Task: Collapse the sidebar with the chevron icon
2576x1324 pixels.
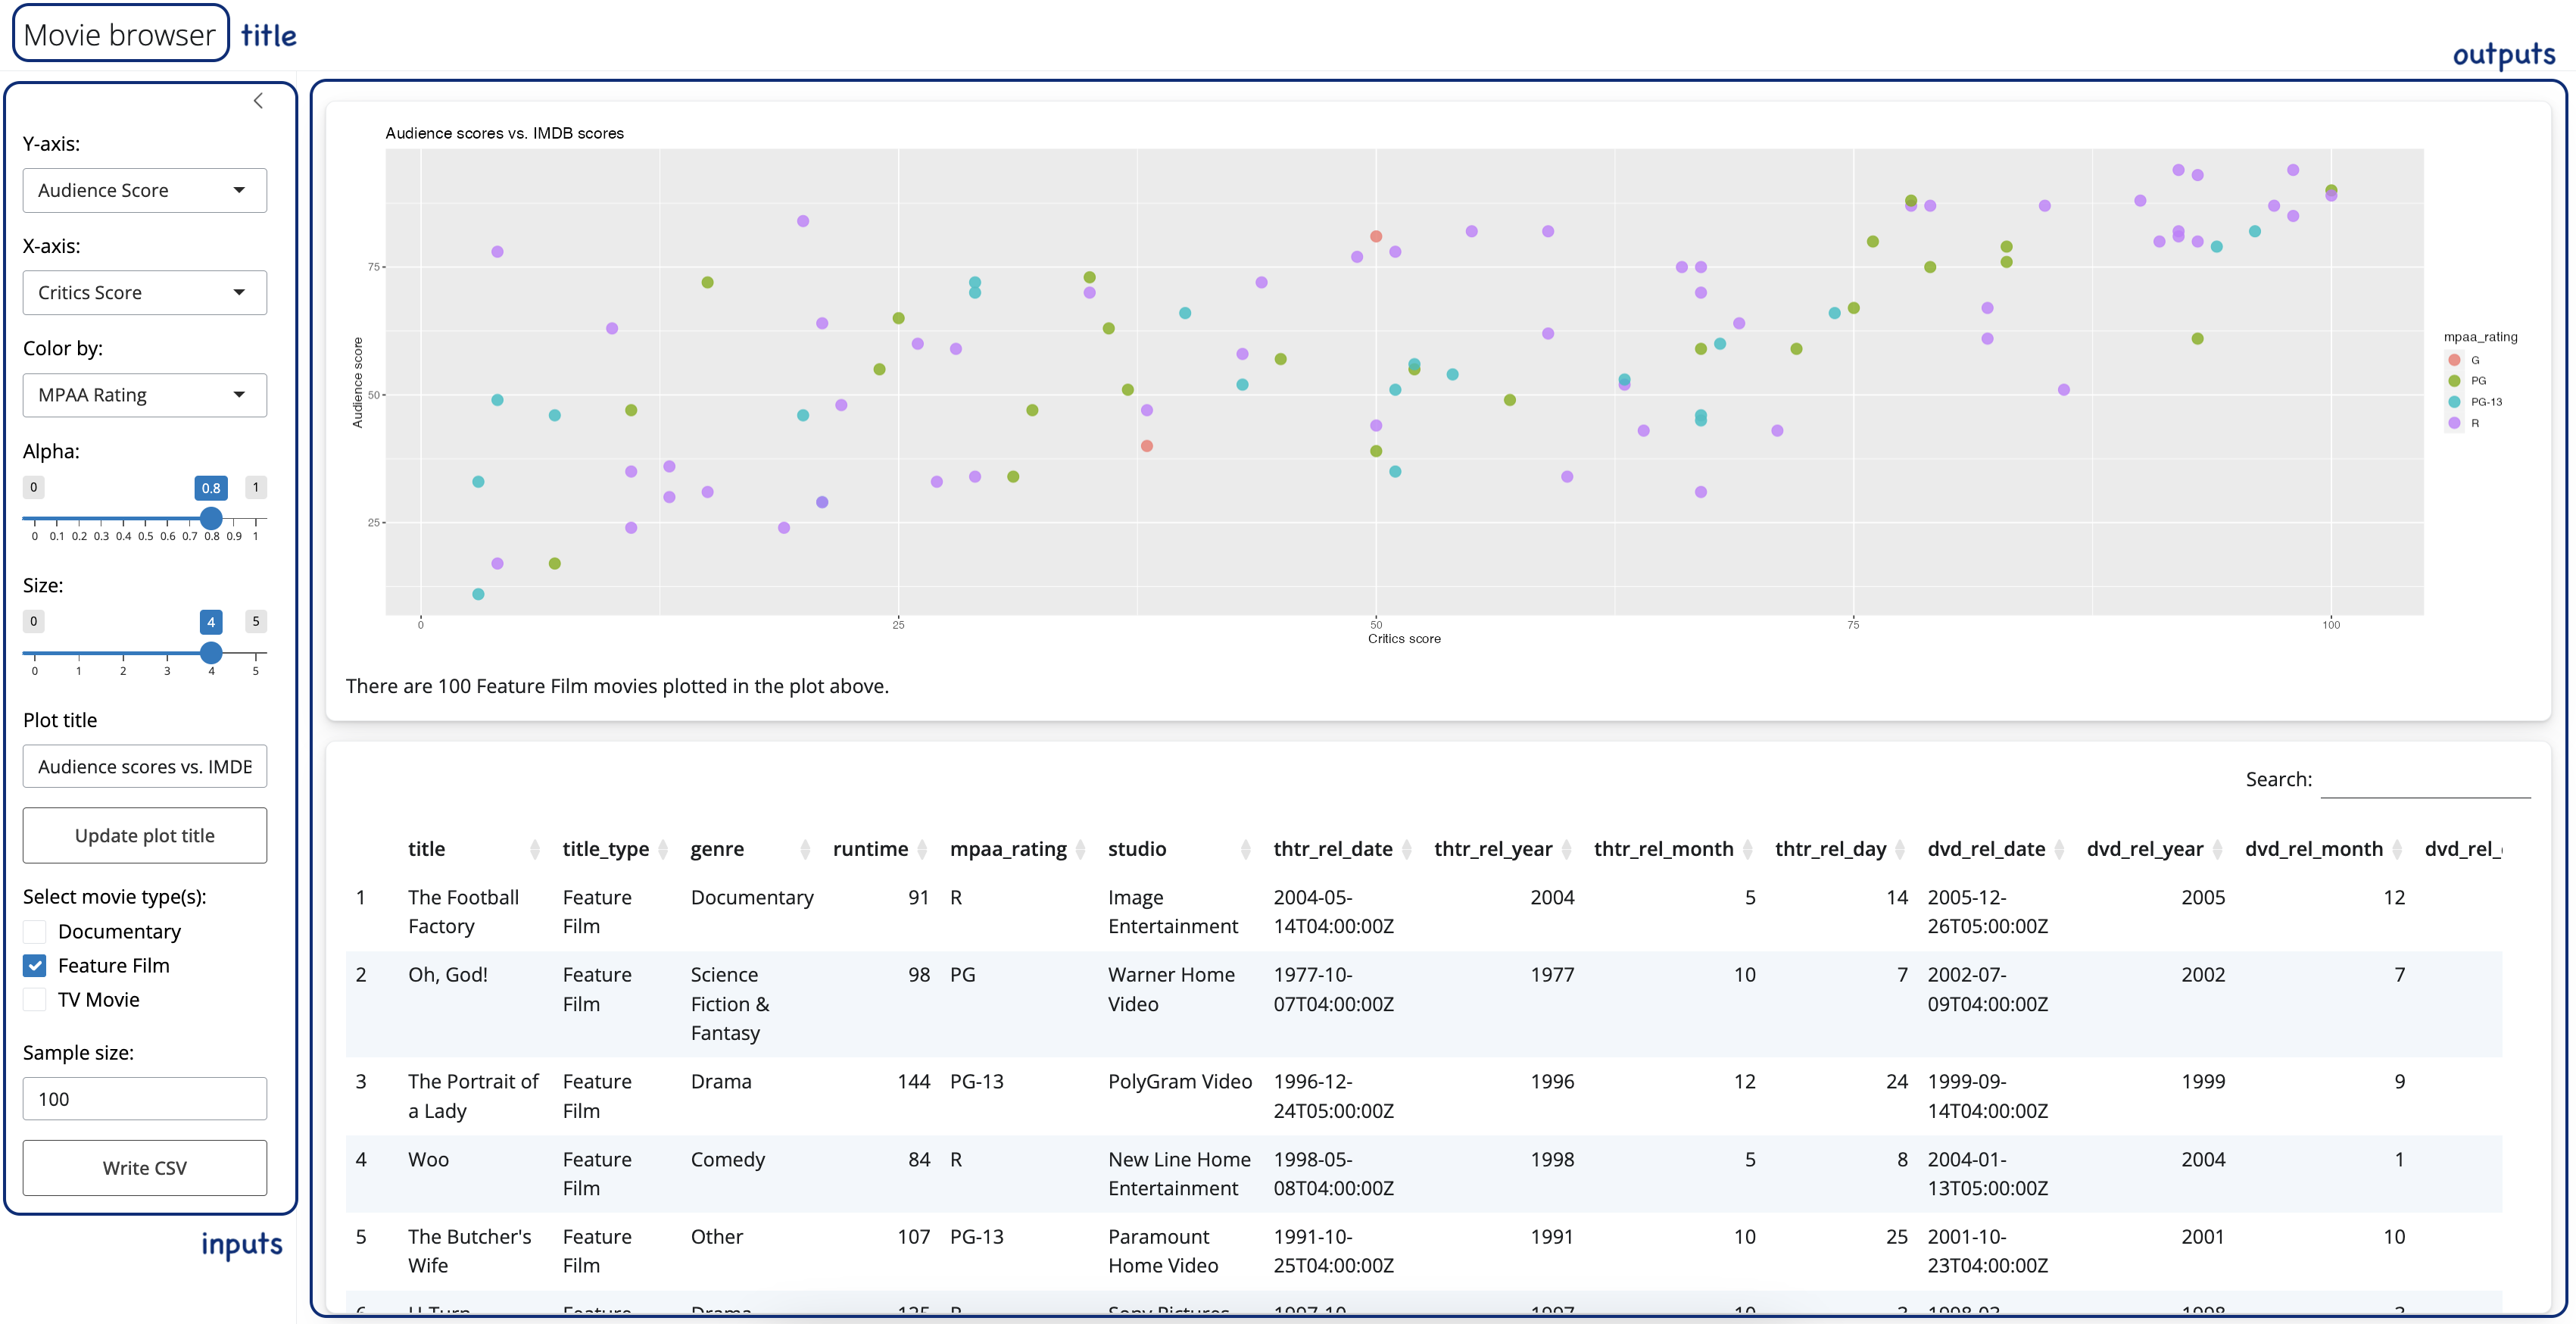Action: [x=258, y=101]
